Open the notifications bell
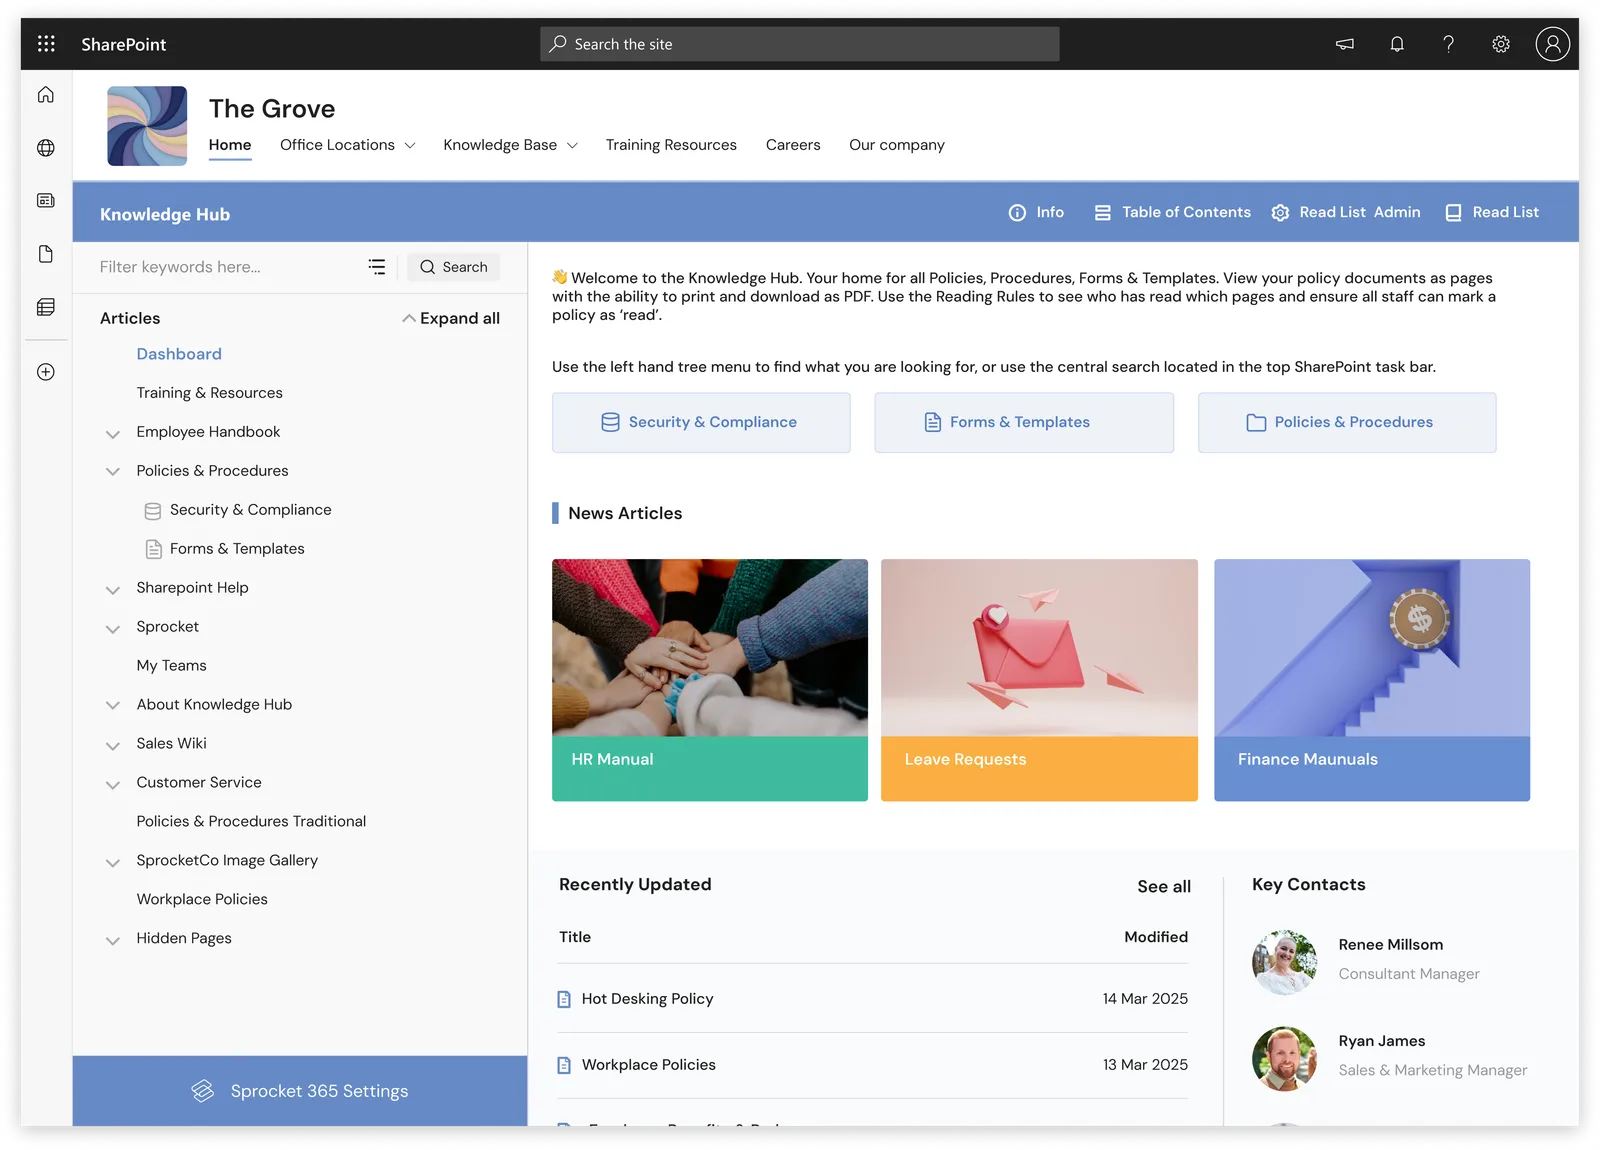The height and width of the screenshot is (1150, 1600). pos(1397,44)
